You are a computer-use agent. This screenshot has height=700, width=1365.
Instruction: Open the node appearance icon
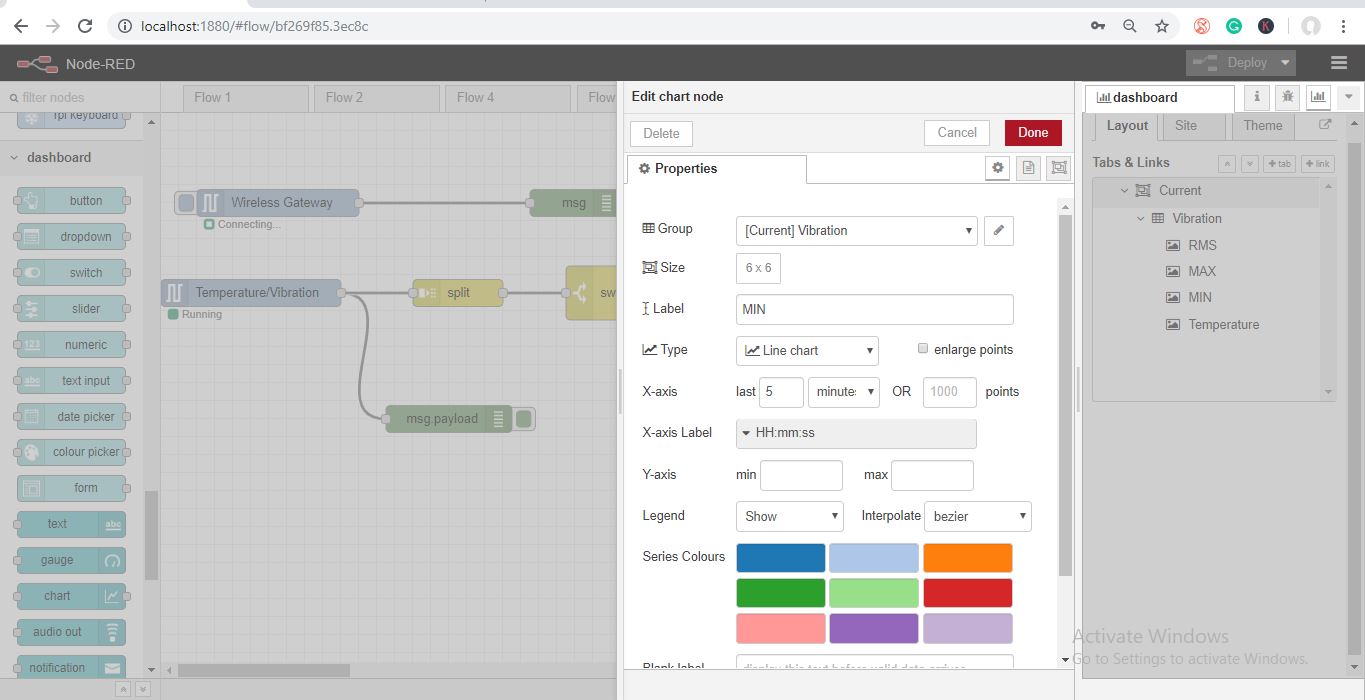click(1058, 169)
